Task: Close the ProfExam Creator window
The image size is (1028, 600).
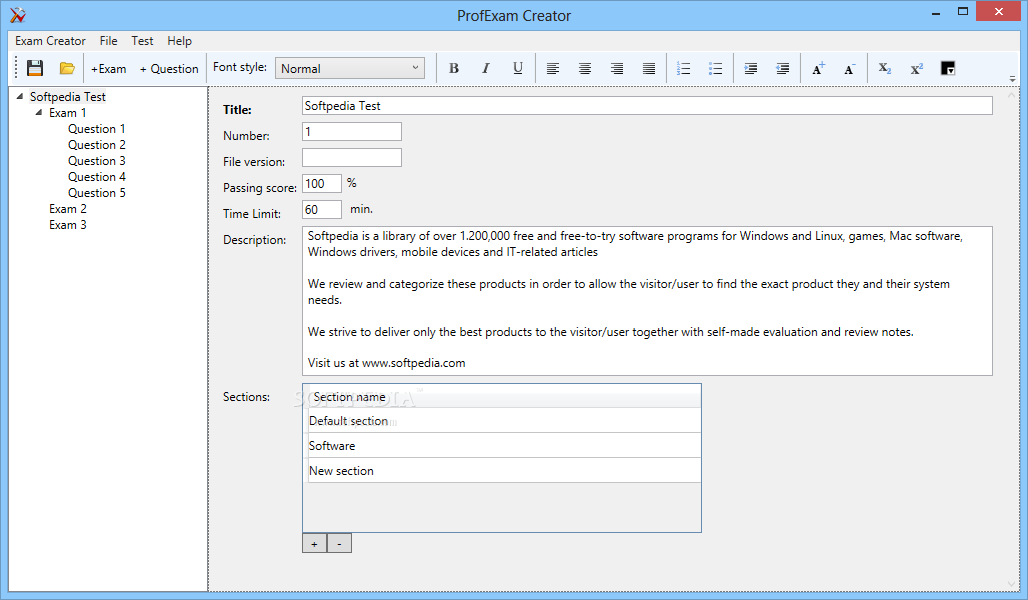Action: pos(998,12)
